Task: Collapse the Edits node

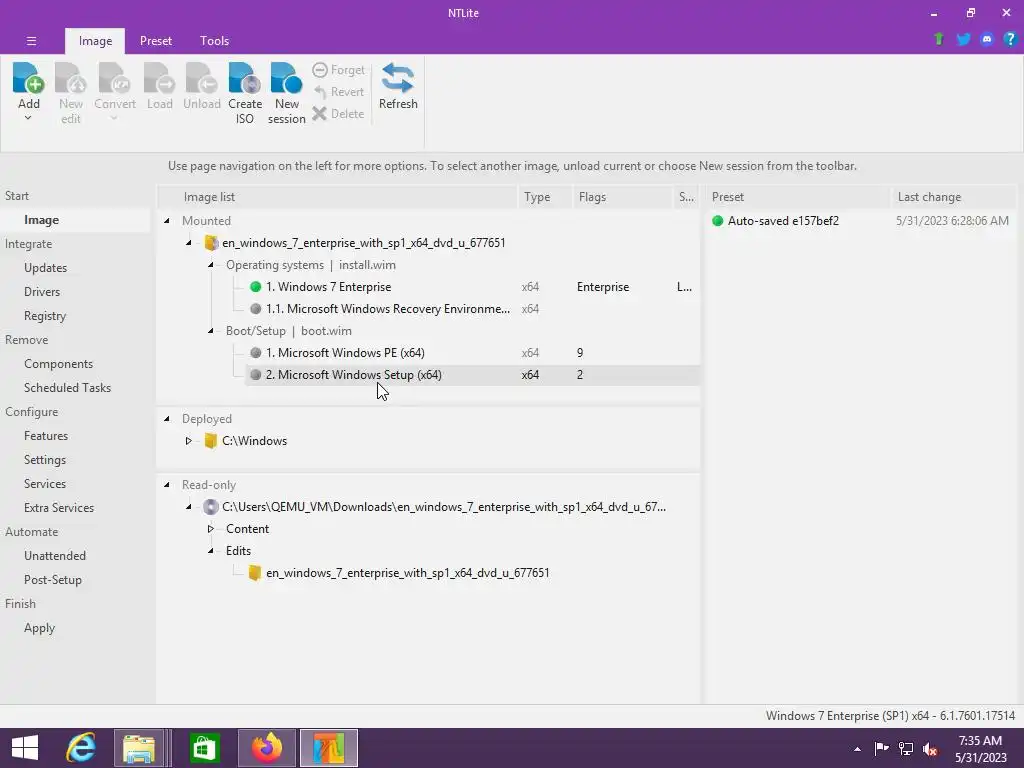Action: click(210, 551)
